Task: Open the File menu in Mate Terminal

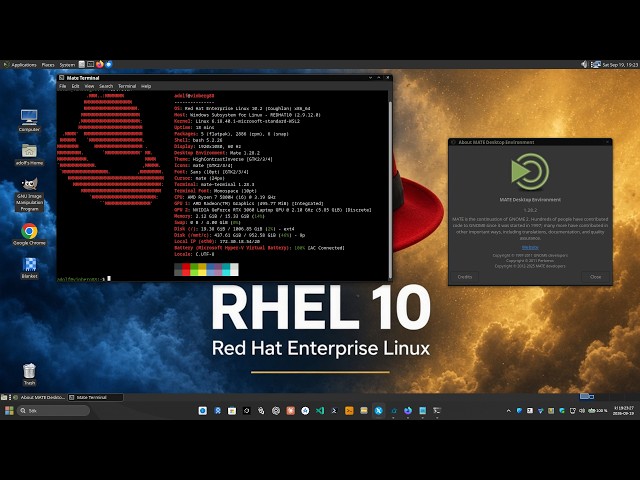Action: pyautogui.click(x=62, y=86)
